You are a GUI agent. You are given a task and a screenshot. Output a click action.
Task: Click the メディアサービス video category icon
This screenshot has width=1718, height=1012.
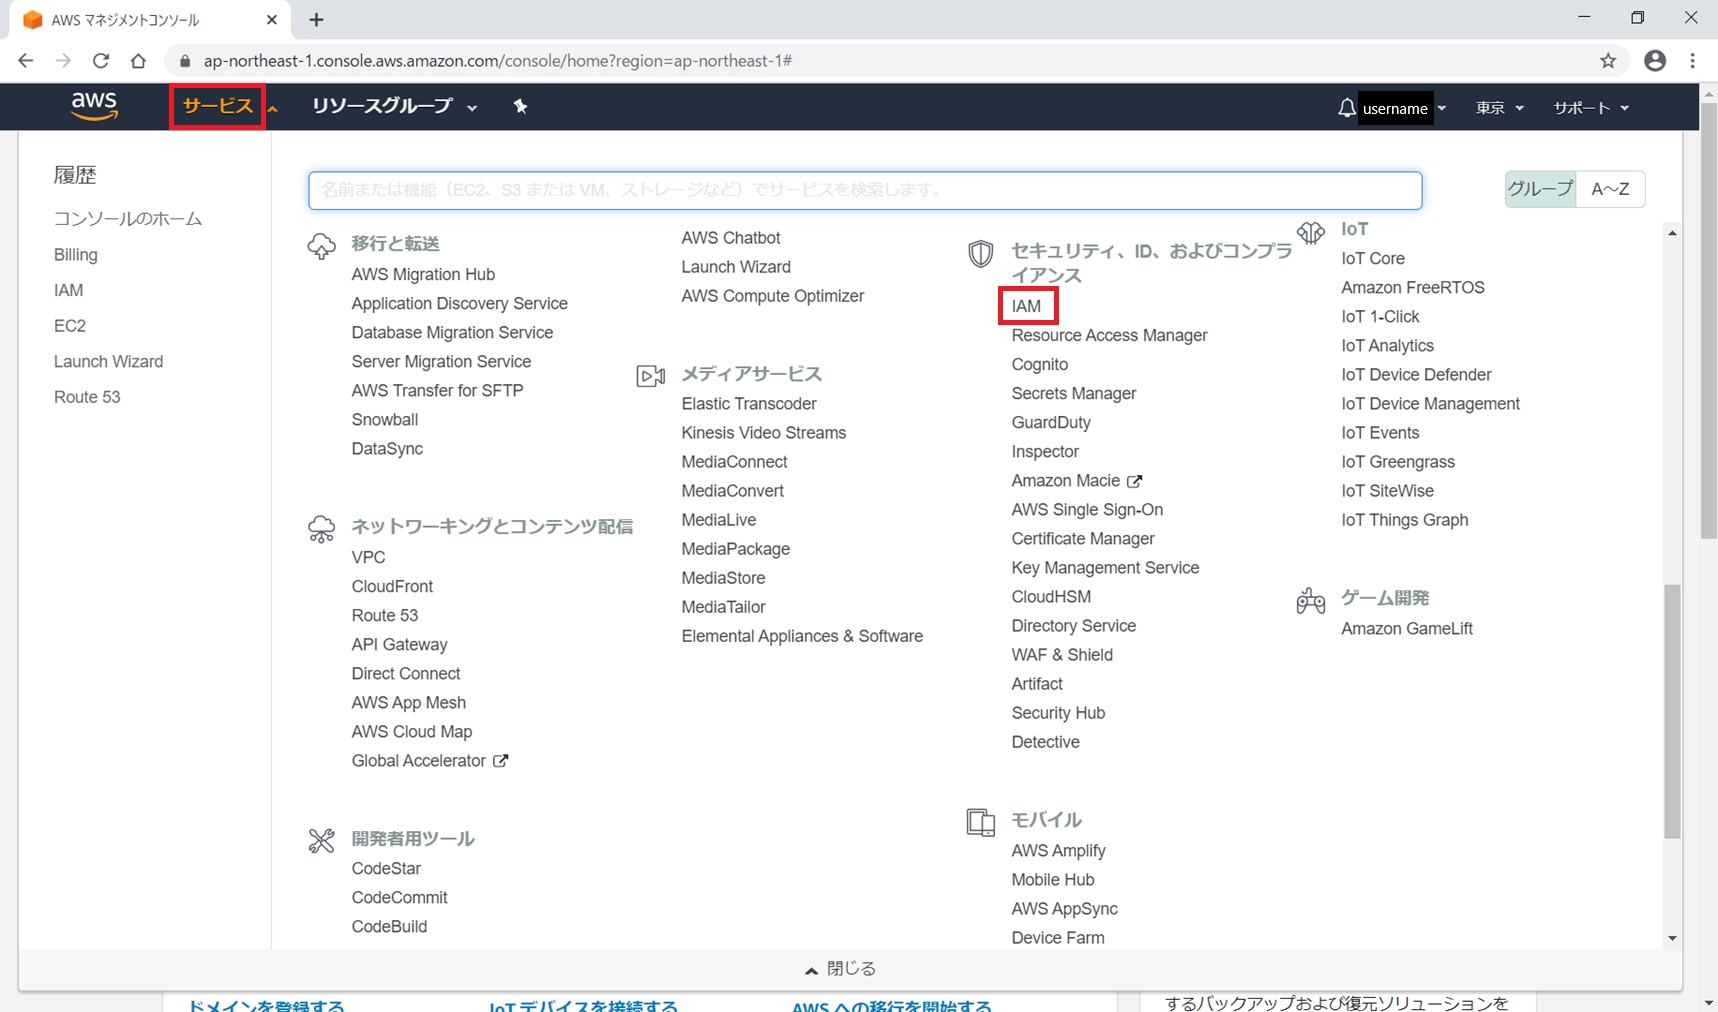651,376
